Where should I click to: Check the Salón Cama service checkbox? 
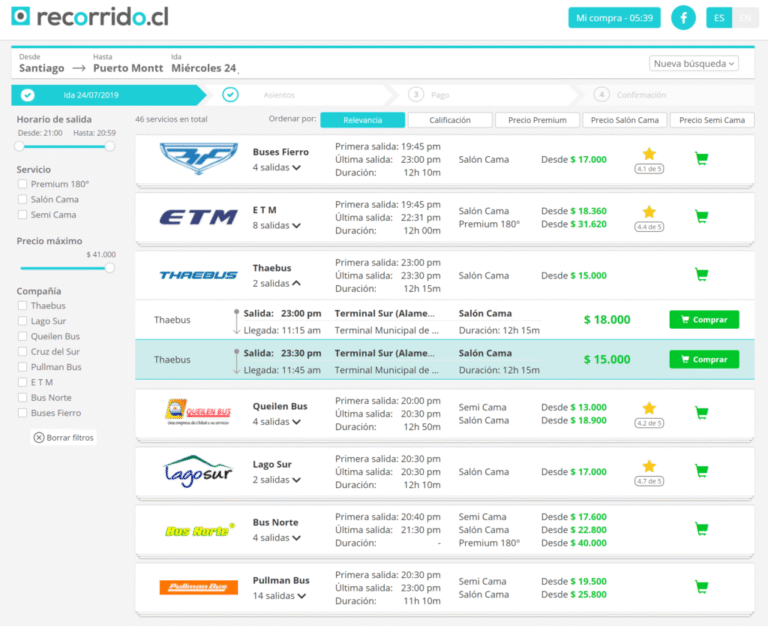tap(22, 199)
